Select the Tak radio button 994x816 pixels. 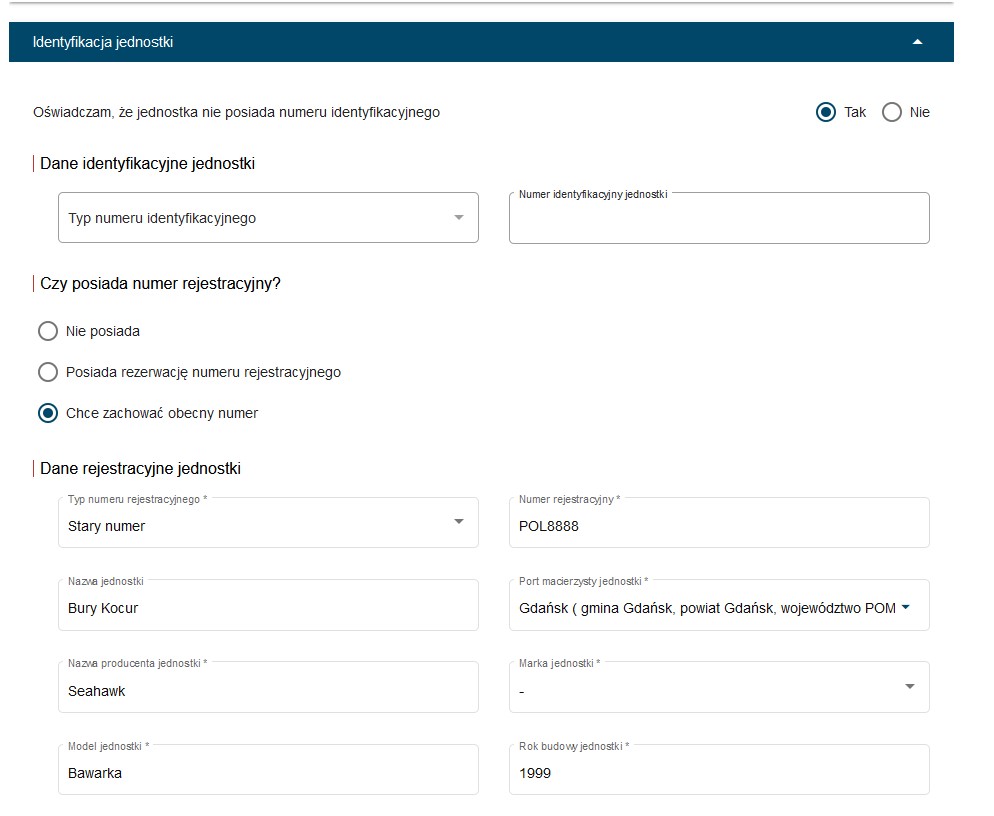(x=825, y=112)
